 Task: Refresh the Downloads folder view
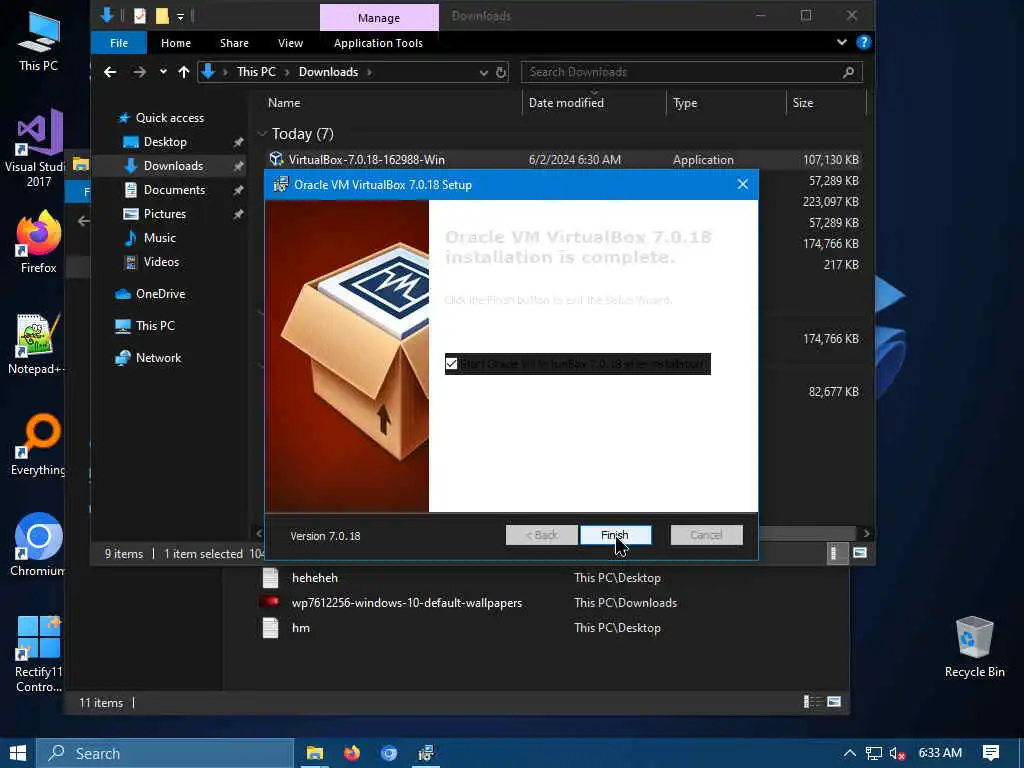point(501,72)
